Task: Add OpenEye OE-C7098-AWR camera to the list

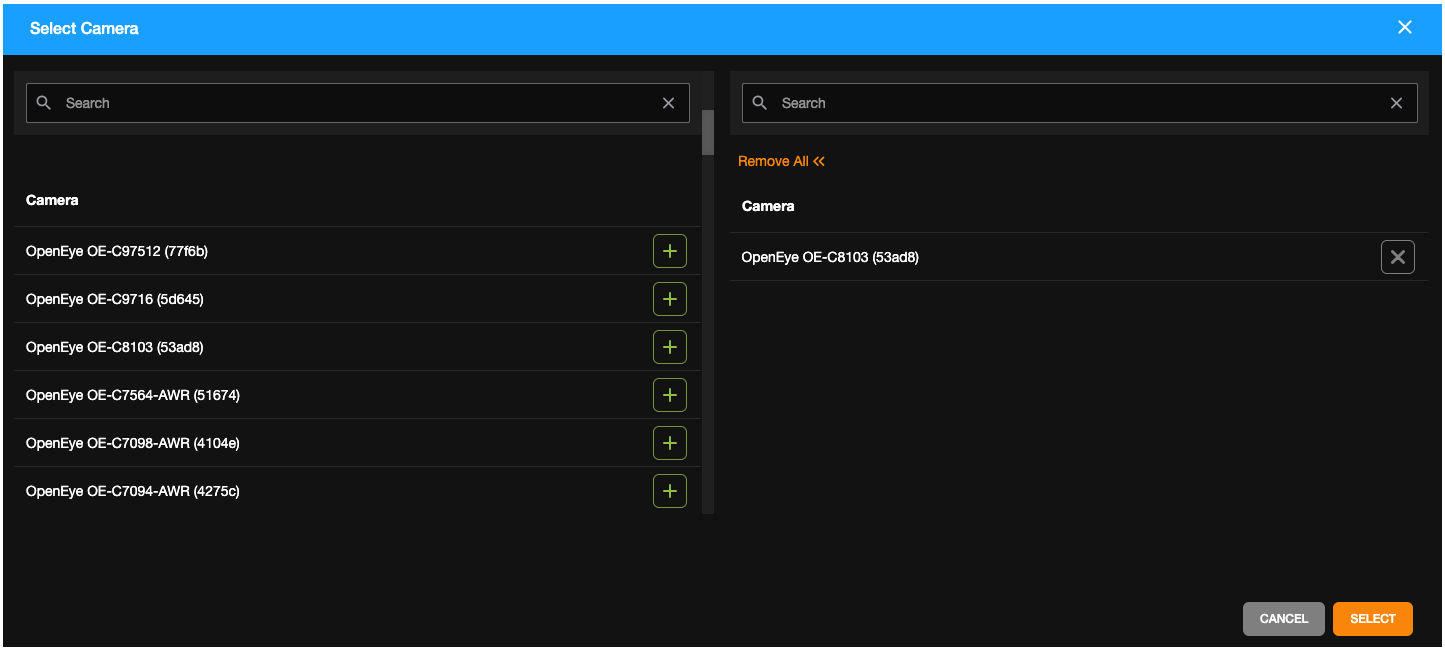Action: click(670, 443)
